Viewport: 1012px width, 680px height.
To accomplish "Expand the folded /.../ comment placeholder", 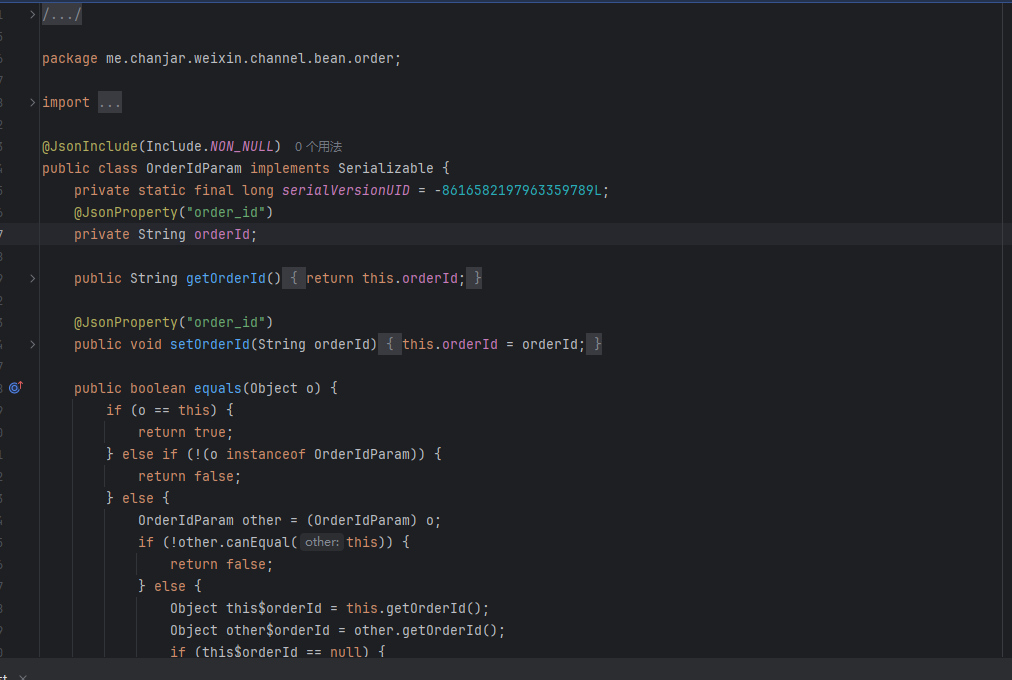I will [62, 14].
